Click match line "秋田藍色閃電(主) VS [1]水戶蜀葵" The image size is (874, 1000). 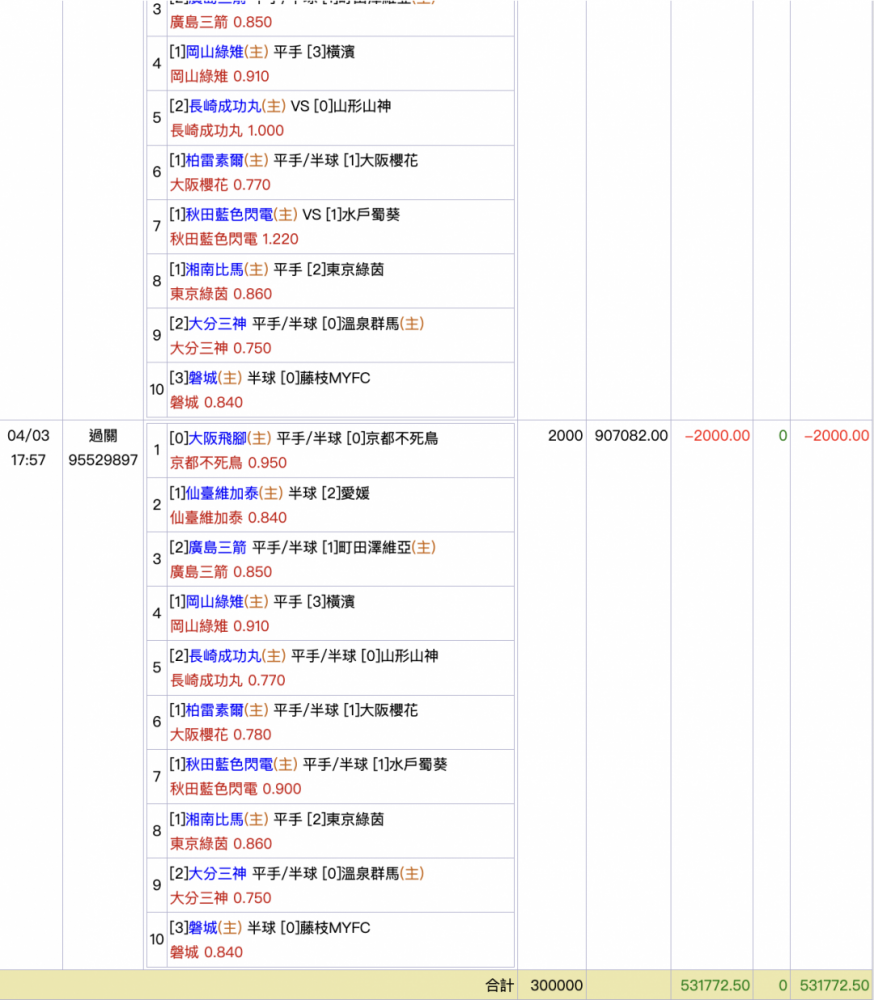(285, 215)
